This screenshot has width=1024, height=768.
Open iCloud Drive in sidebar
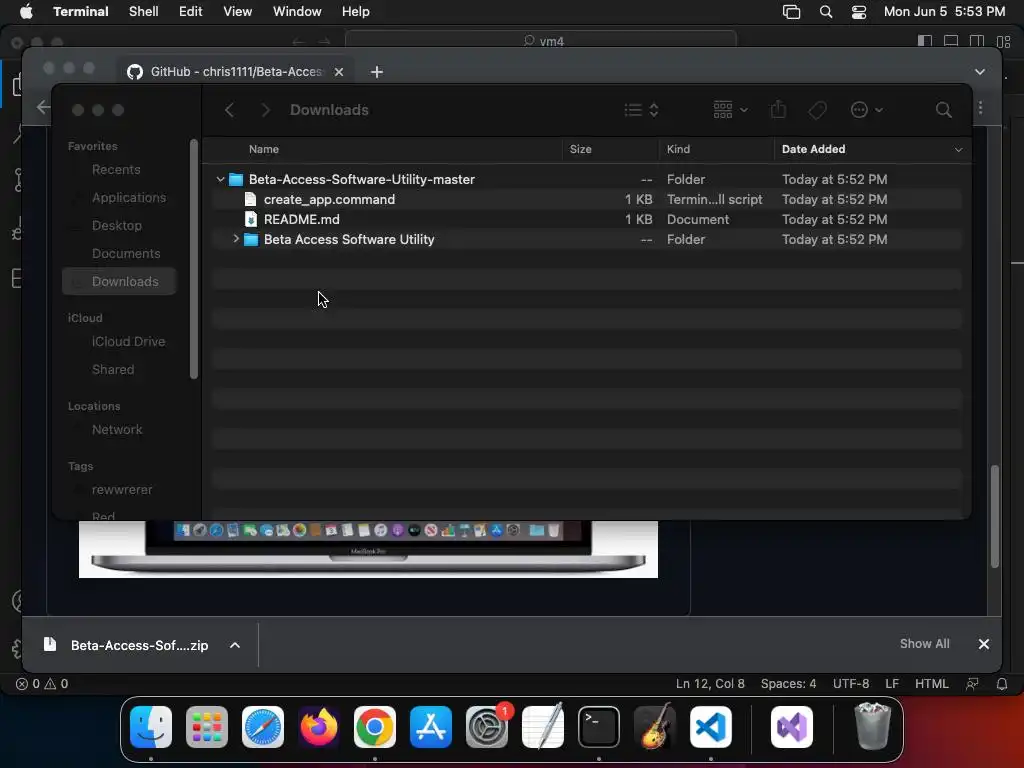pos(128,342)
